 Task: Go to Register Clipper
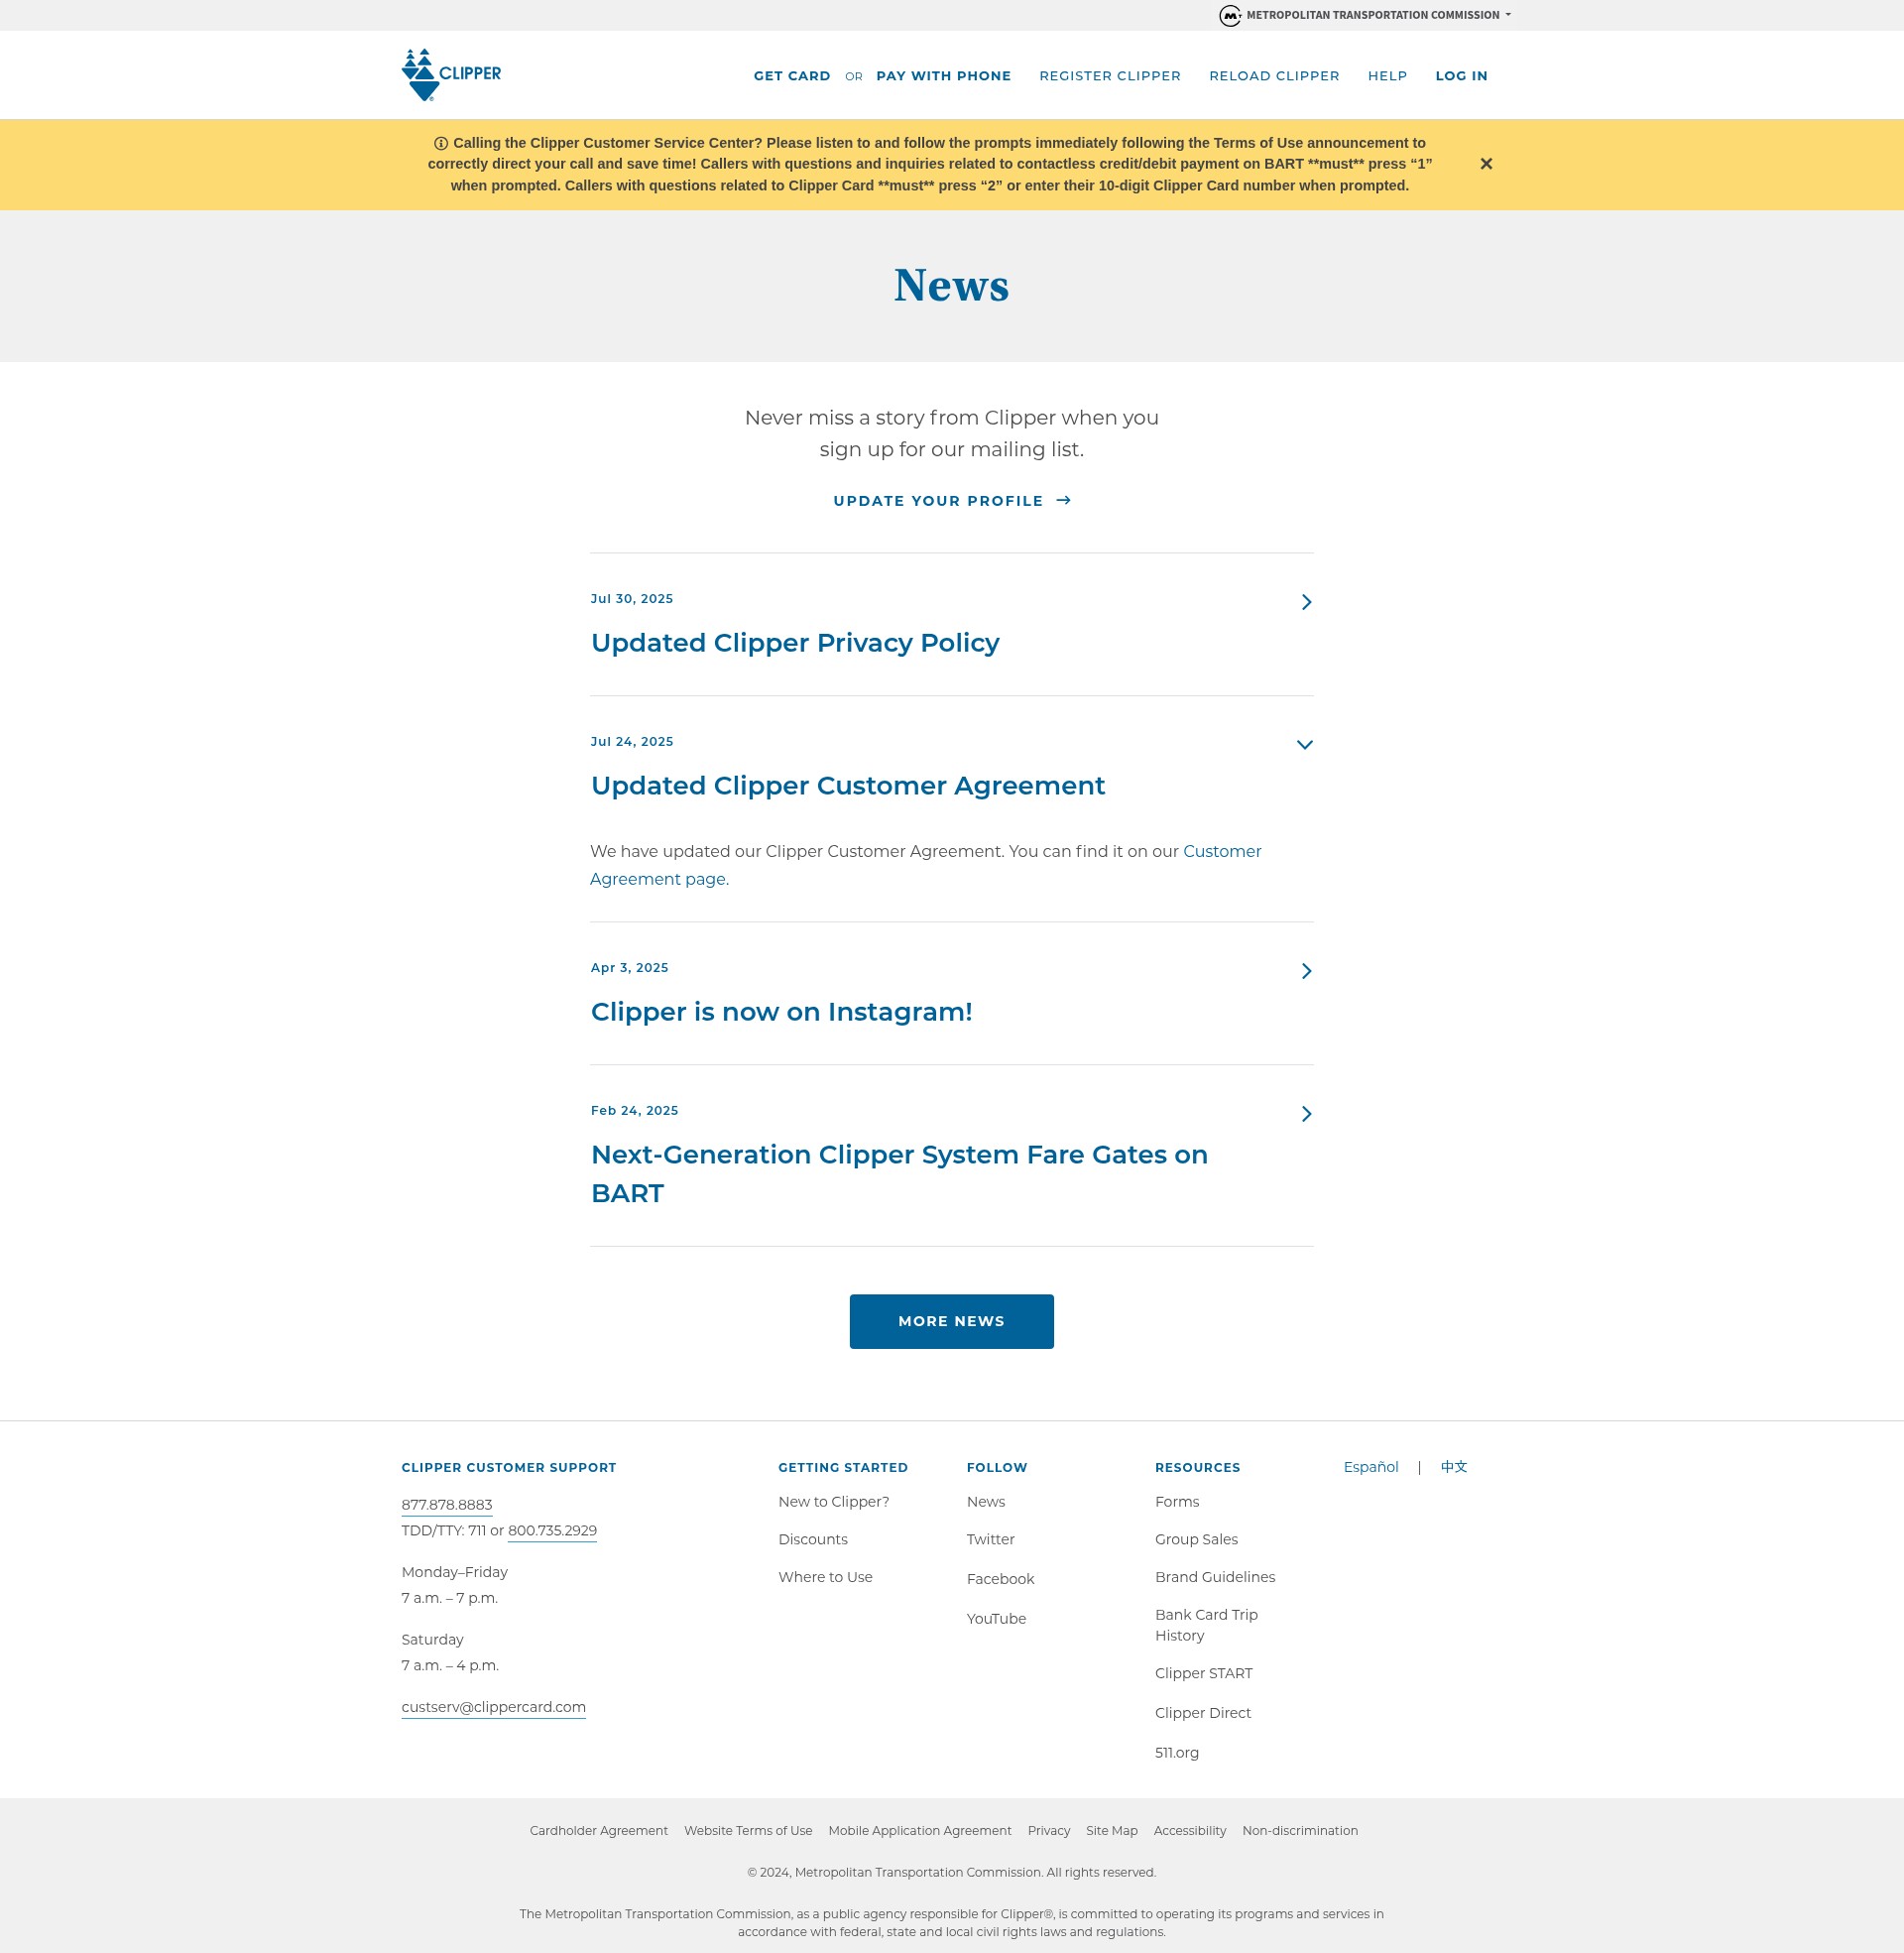(1110, 76)
